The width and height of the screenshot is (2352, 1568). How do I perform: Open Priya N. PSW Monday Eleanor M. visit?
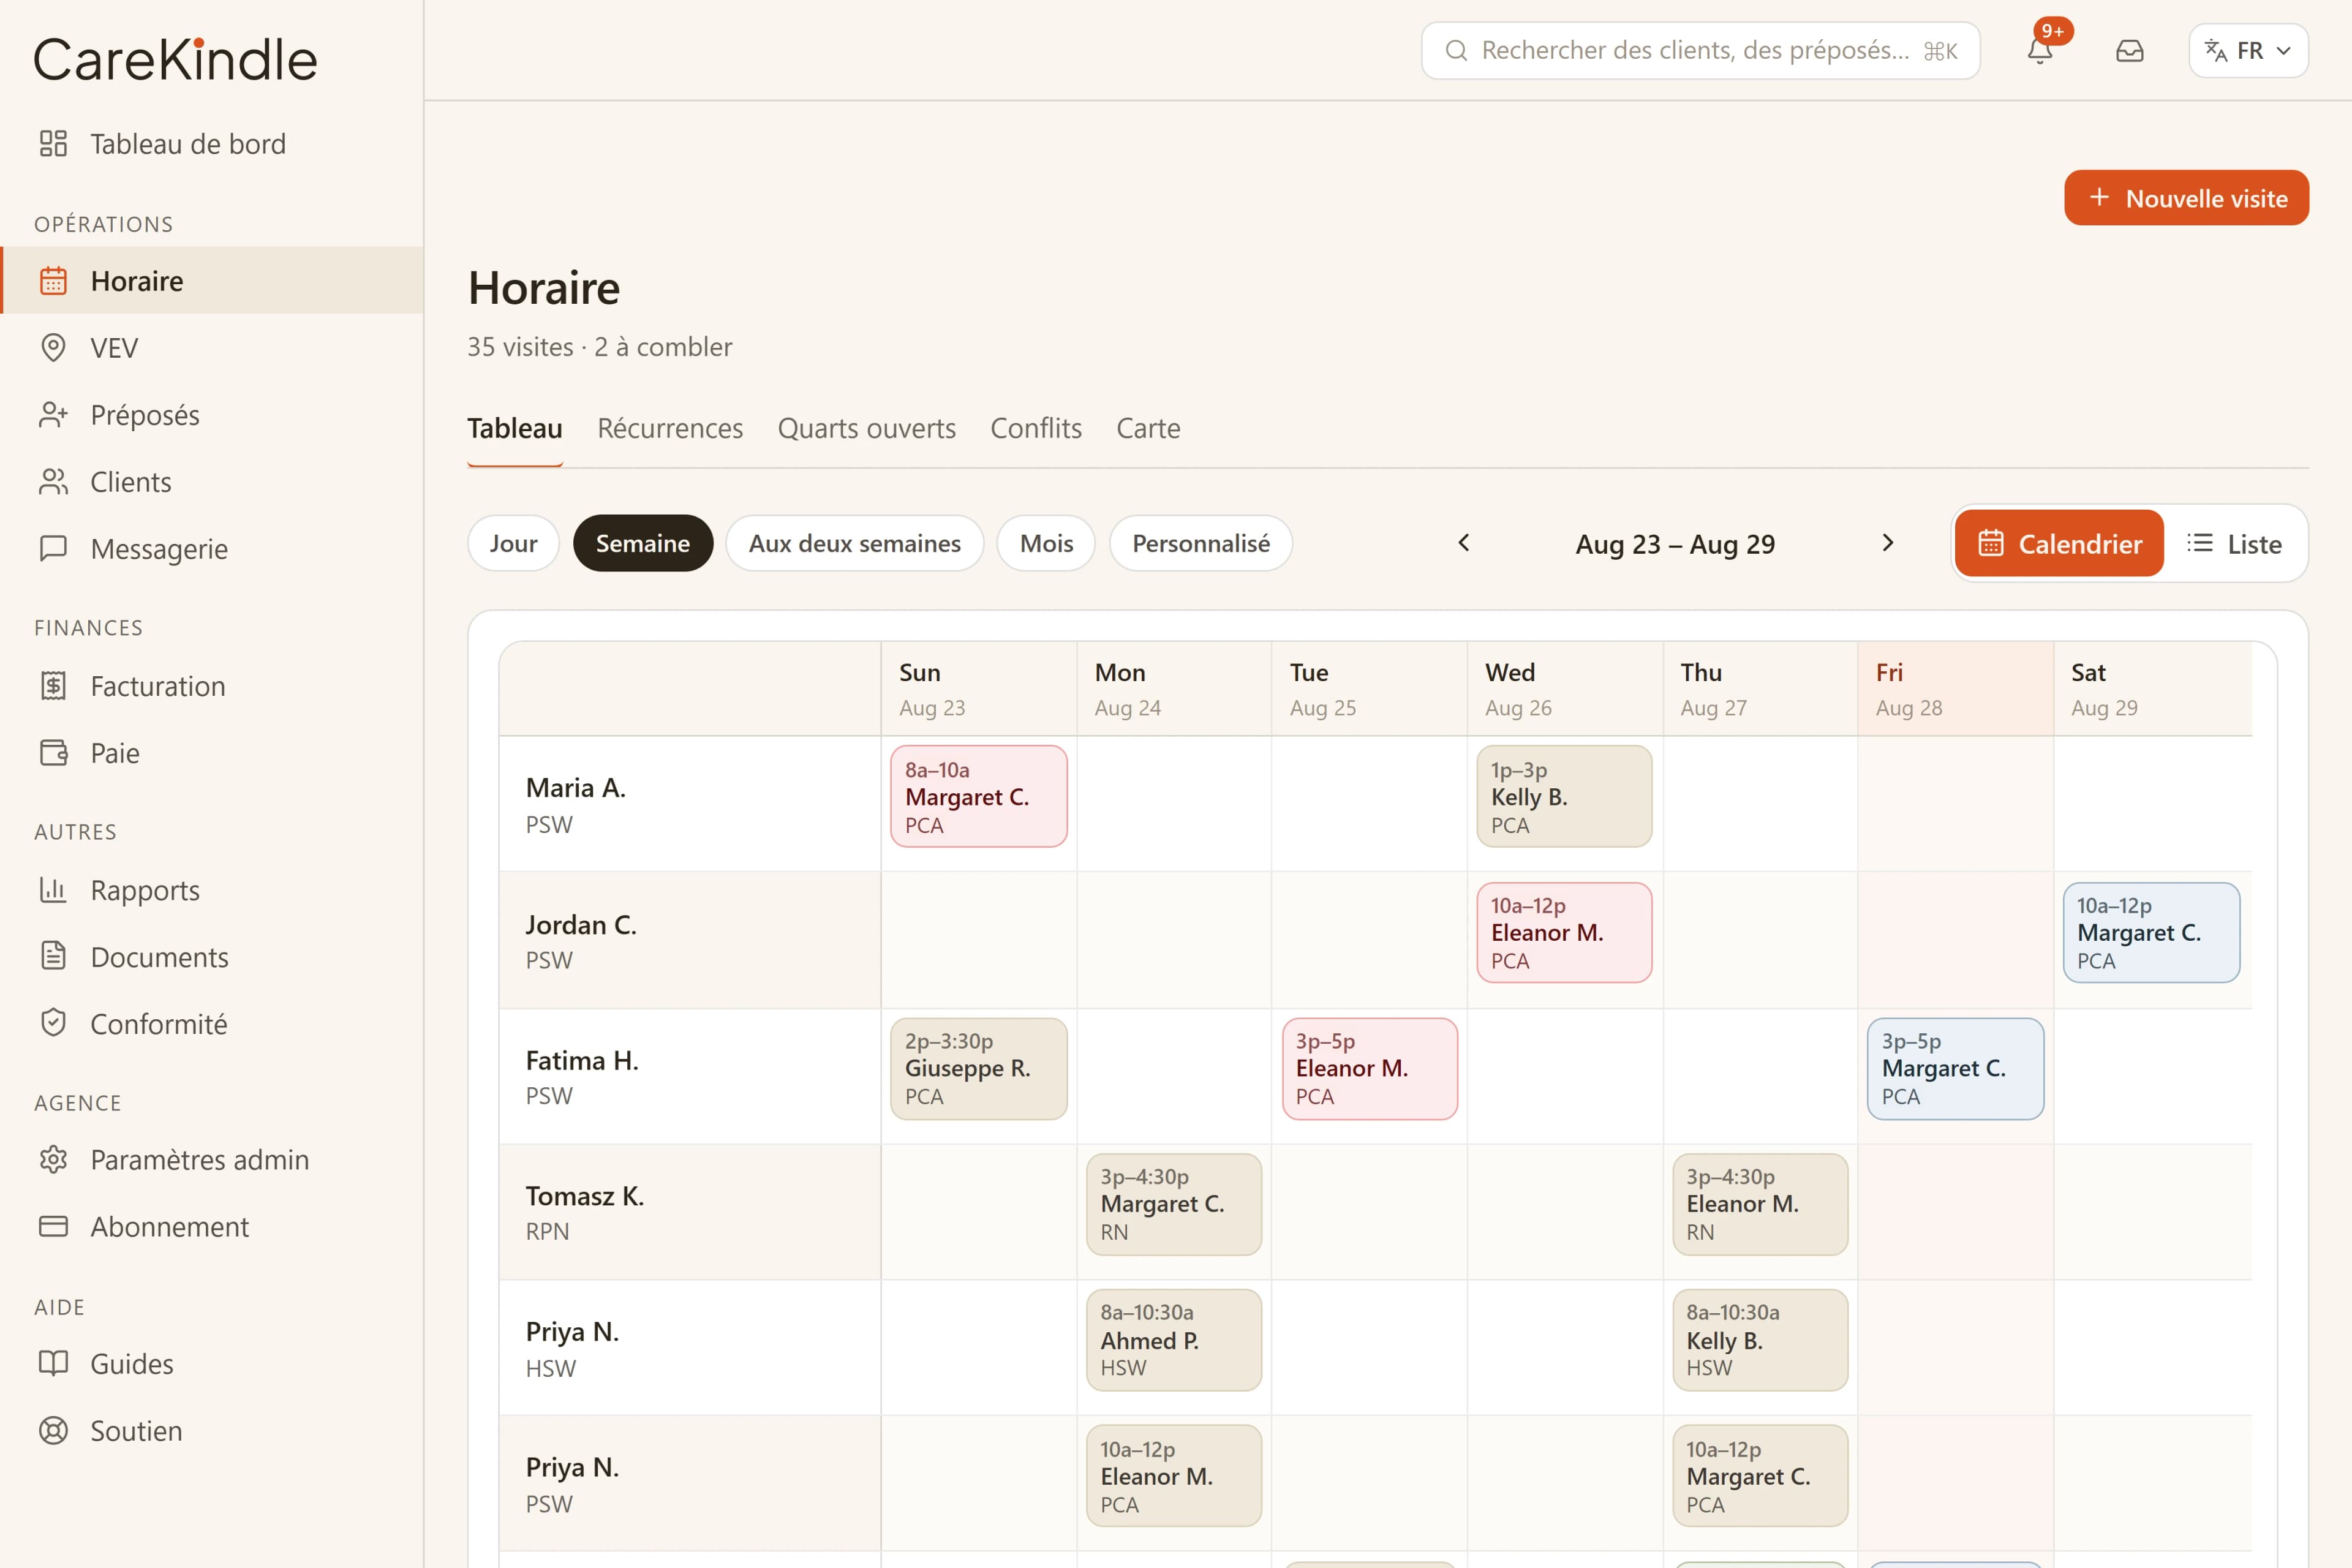coord(1174,1476)
